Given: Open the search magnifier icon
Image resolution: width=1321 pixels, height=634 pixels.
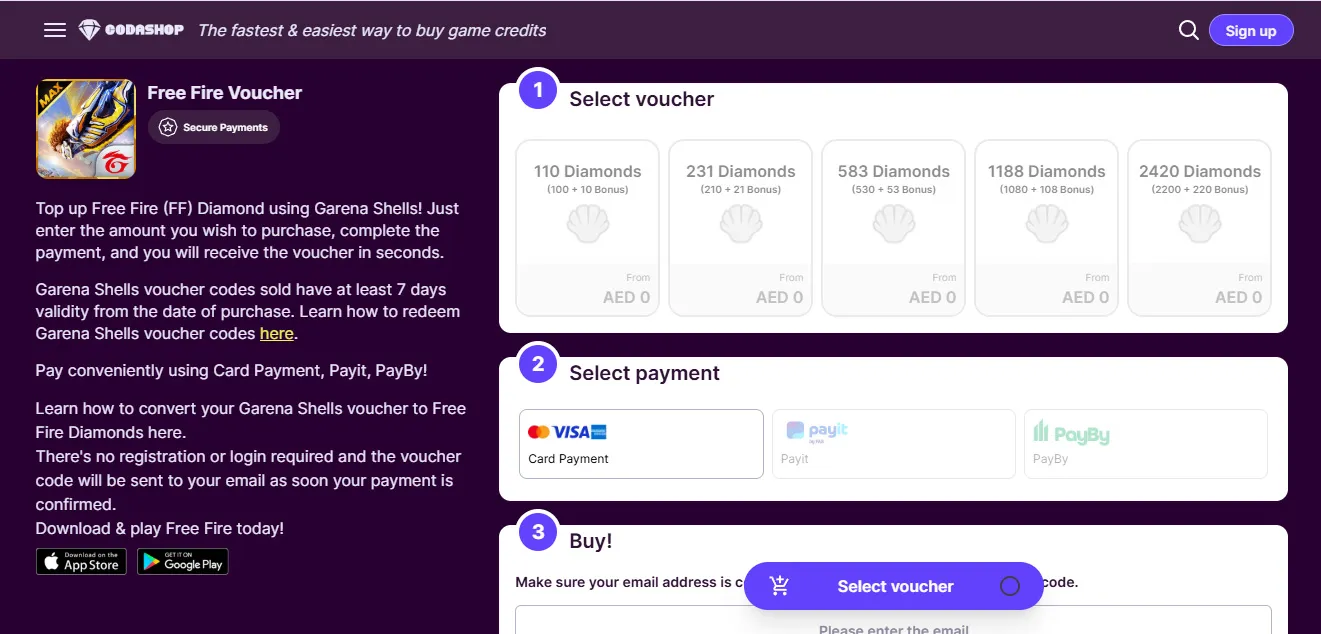Looking at the screenshot, I should click(x=1188, y=30).
